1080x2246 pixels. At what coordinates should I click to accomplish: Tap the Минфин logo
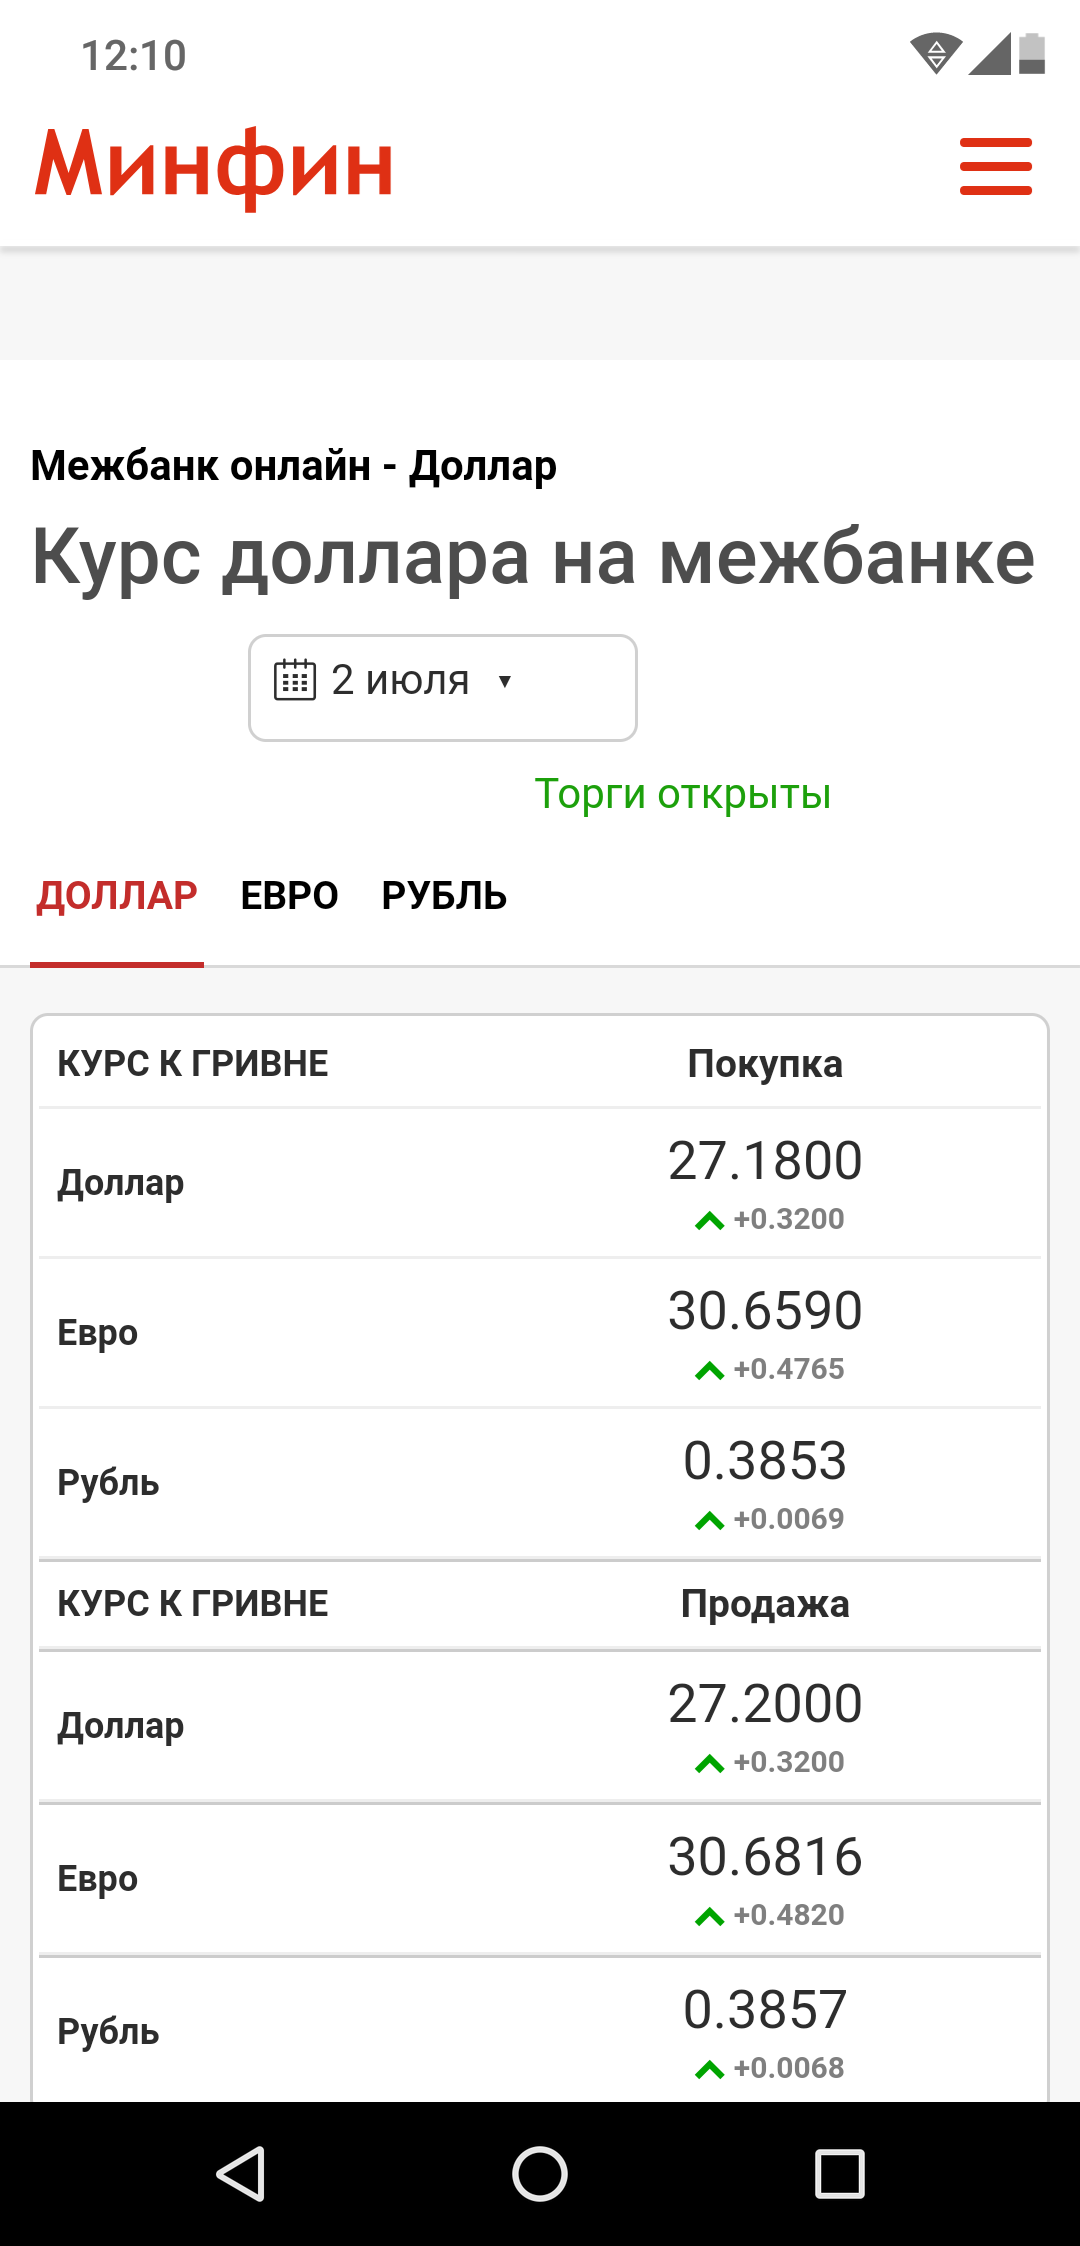point(214,166)
